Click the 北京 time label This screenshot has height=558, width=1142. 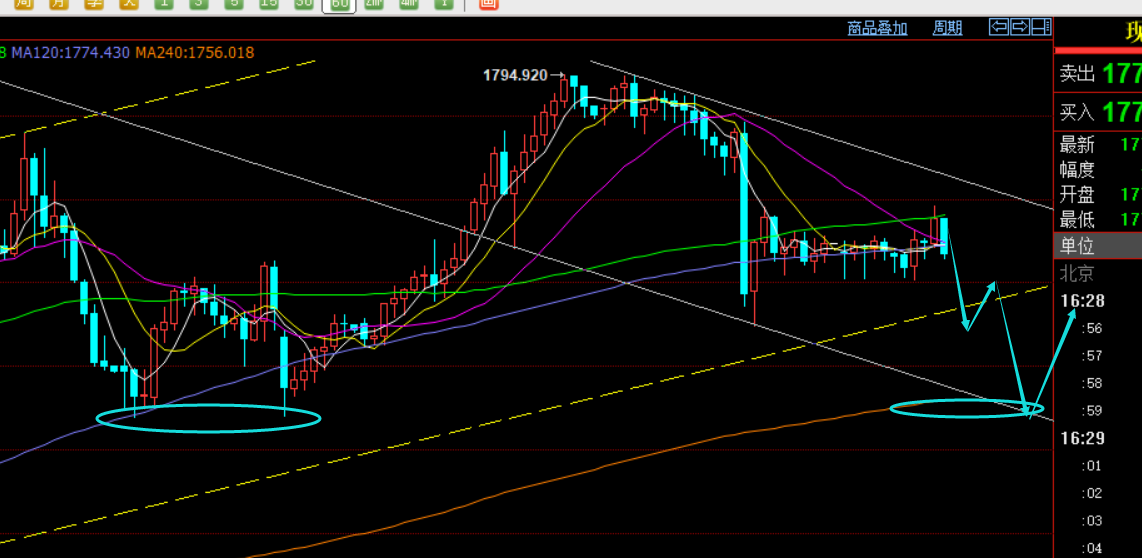pos(1076,274)
